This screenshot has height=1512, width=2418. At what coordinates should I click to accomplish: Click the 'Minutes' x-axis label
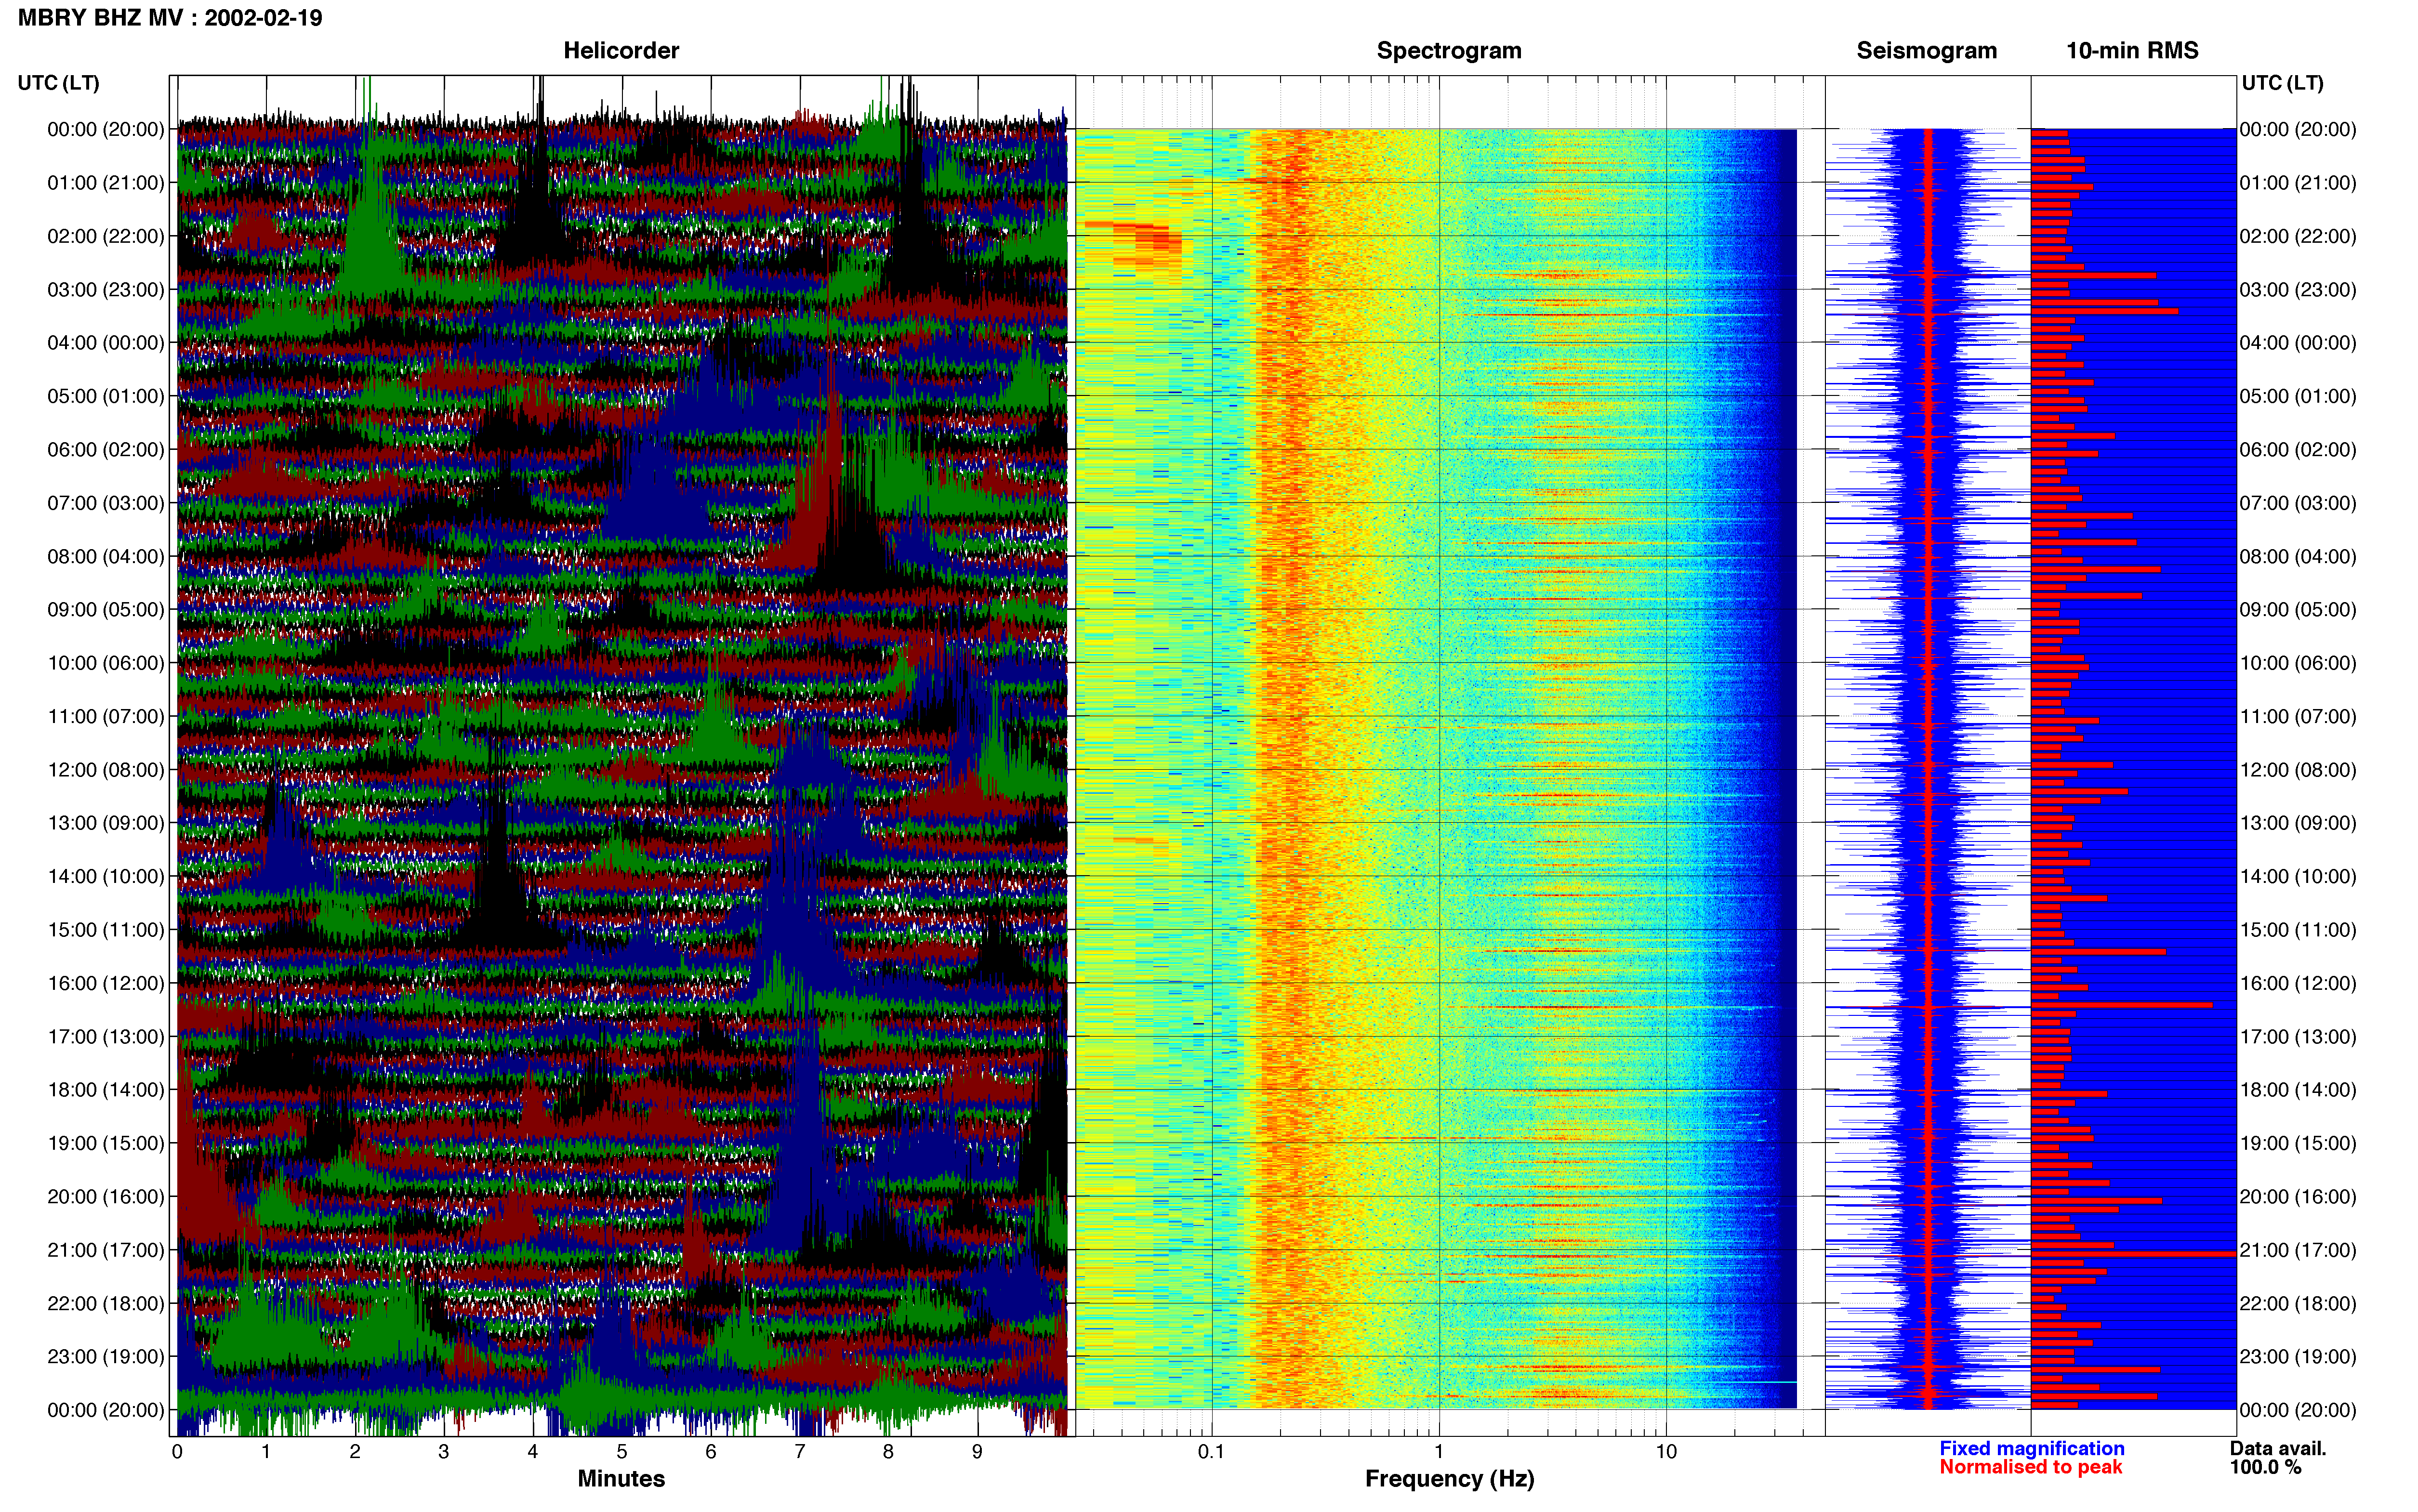pyautogui.click(x=621, y=1479)
